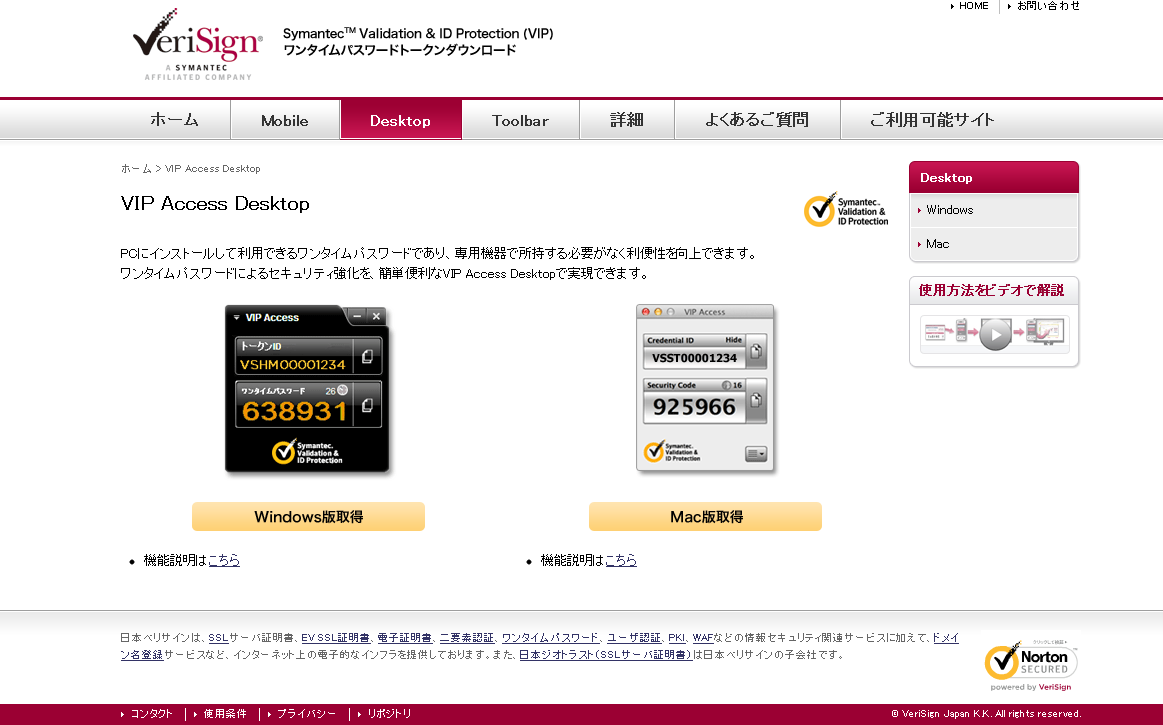Click the Desktop sidebar header

point(993,177)
